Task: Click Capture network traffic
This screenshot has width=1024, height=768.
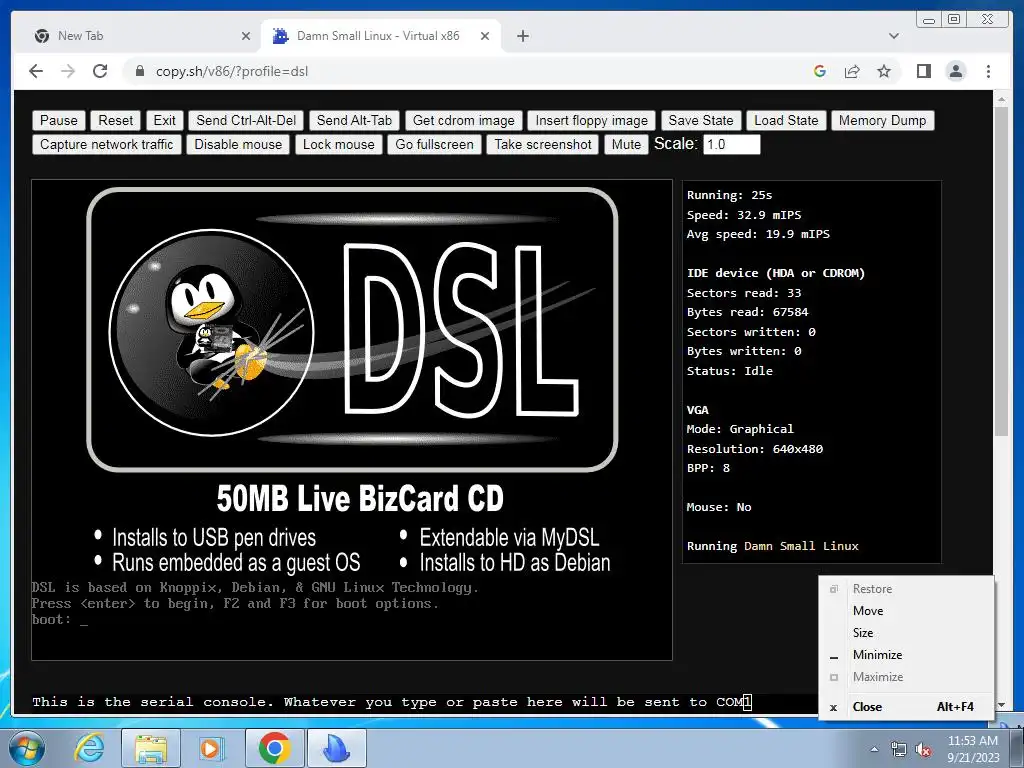Action: pos(106,144)
